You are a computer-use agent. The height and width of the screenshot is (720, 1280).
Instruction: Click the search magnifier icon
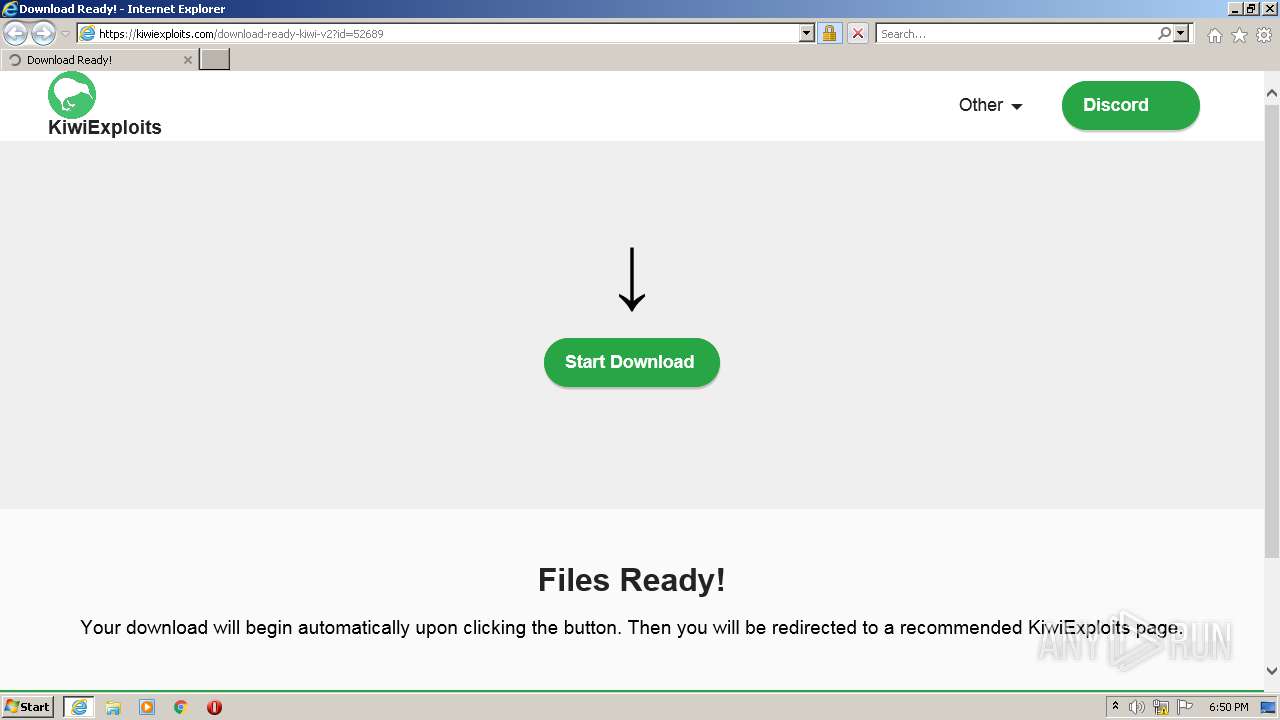pyautogui.click(x=1164, y=33)
